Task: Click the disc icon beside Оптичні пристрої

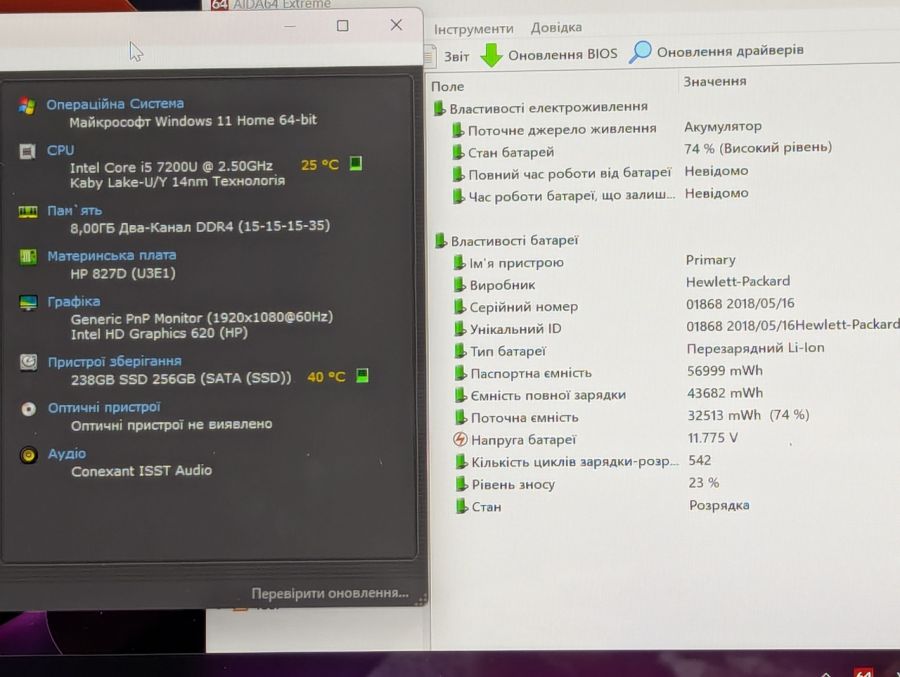Action: (28, 409)
